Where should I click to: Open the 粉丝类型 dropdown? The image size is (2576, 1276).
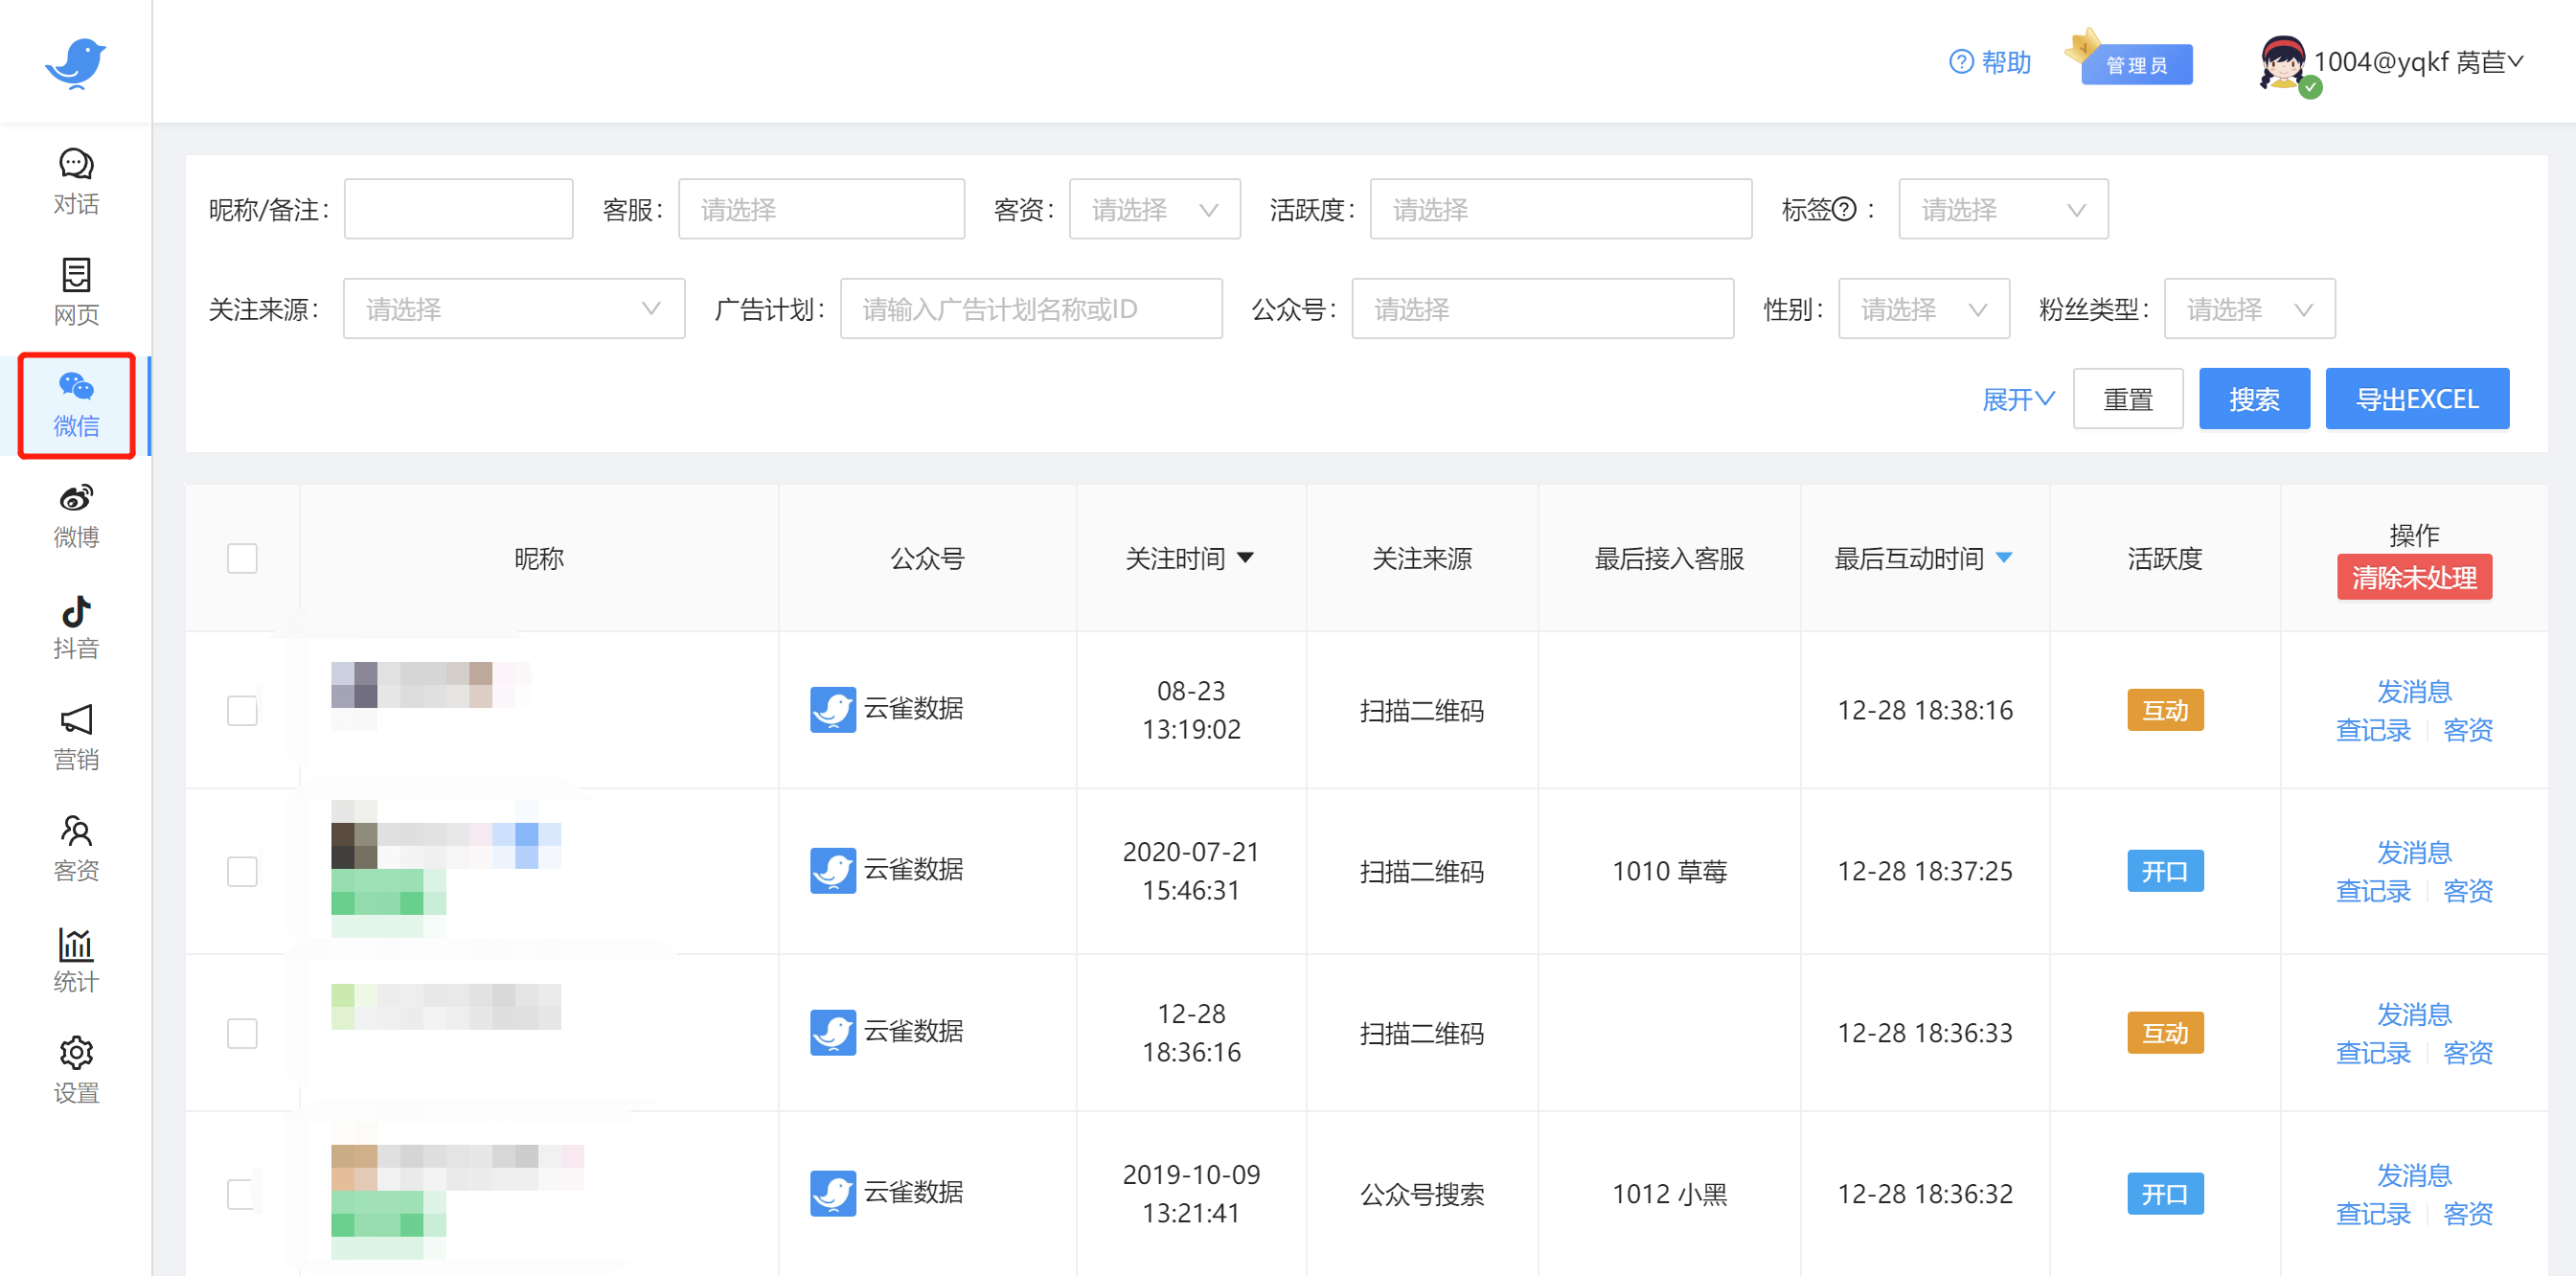(x=2249, y=308)
